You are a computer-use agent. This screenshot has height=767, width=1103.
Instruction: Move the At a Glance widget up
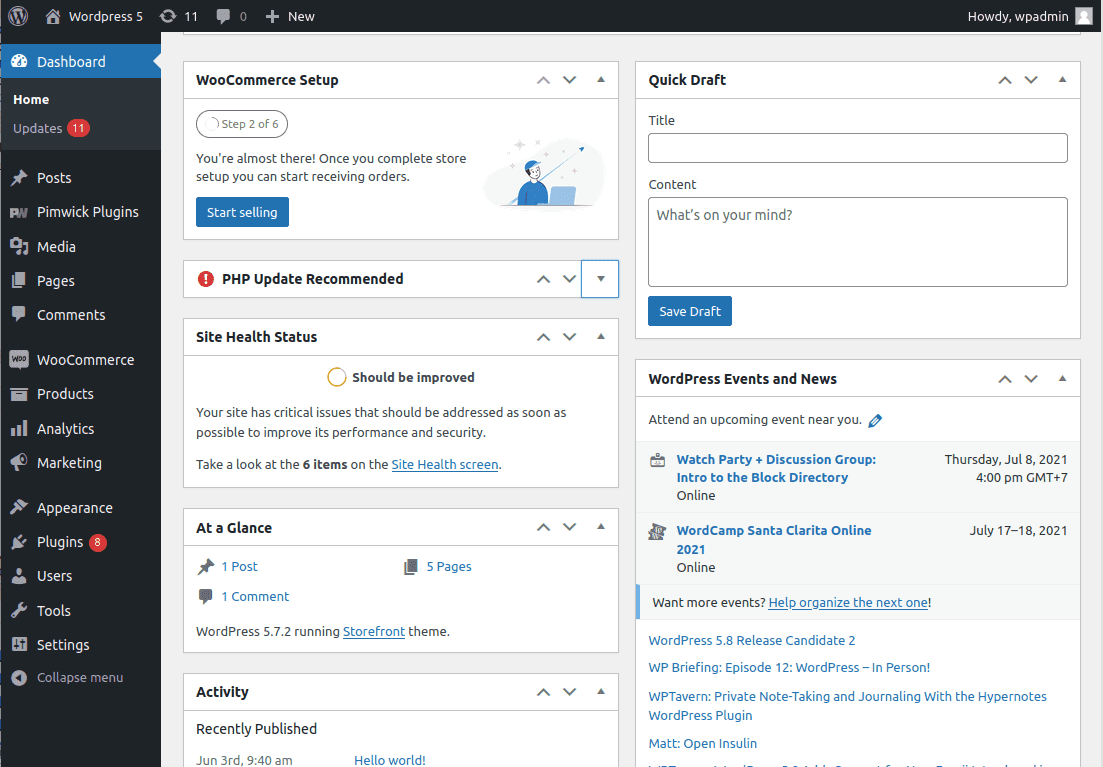[543, 527]
